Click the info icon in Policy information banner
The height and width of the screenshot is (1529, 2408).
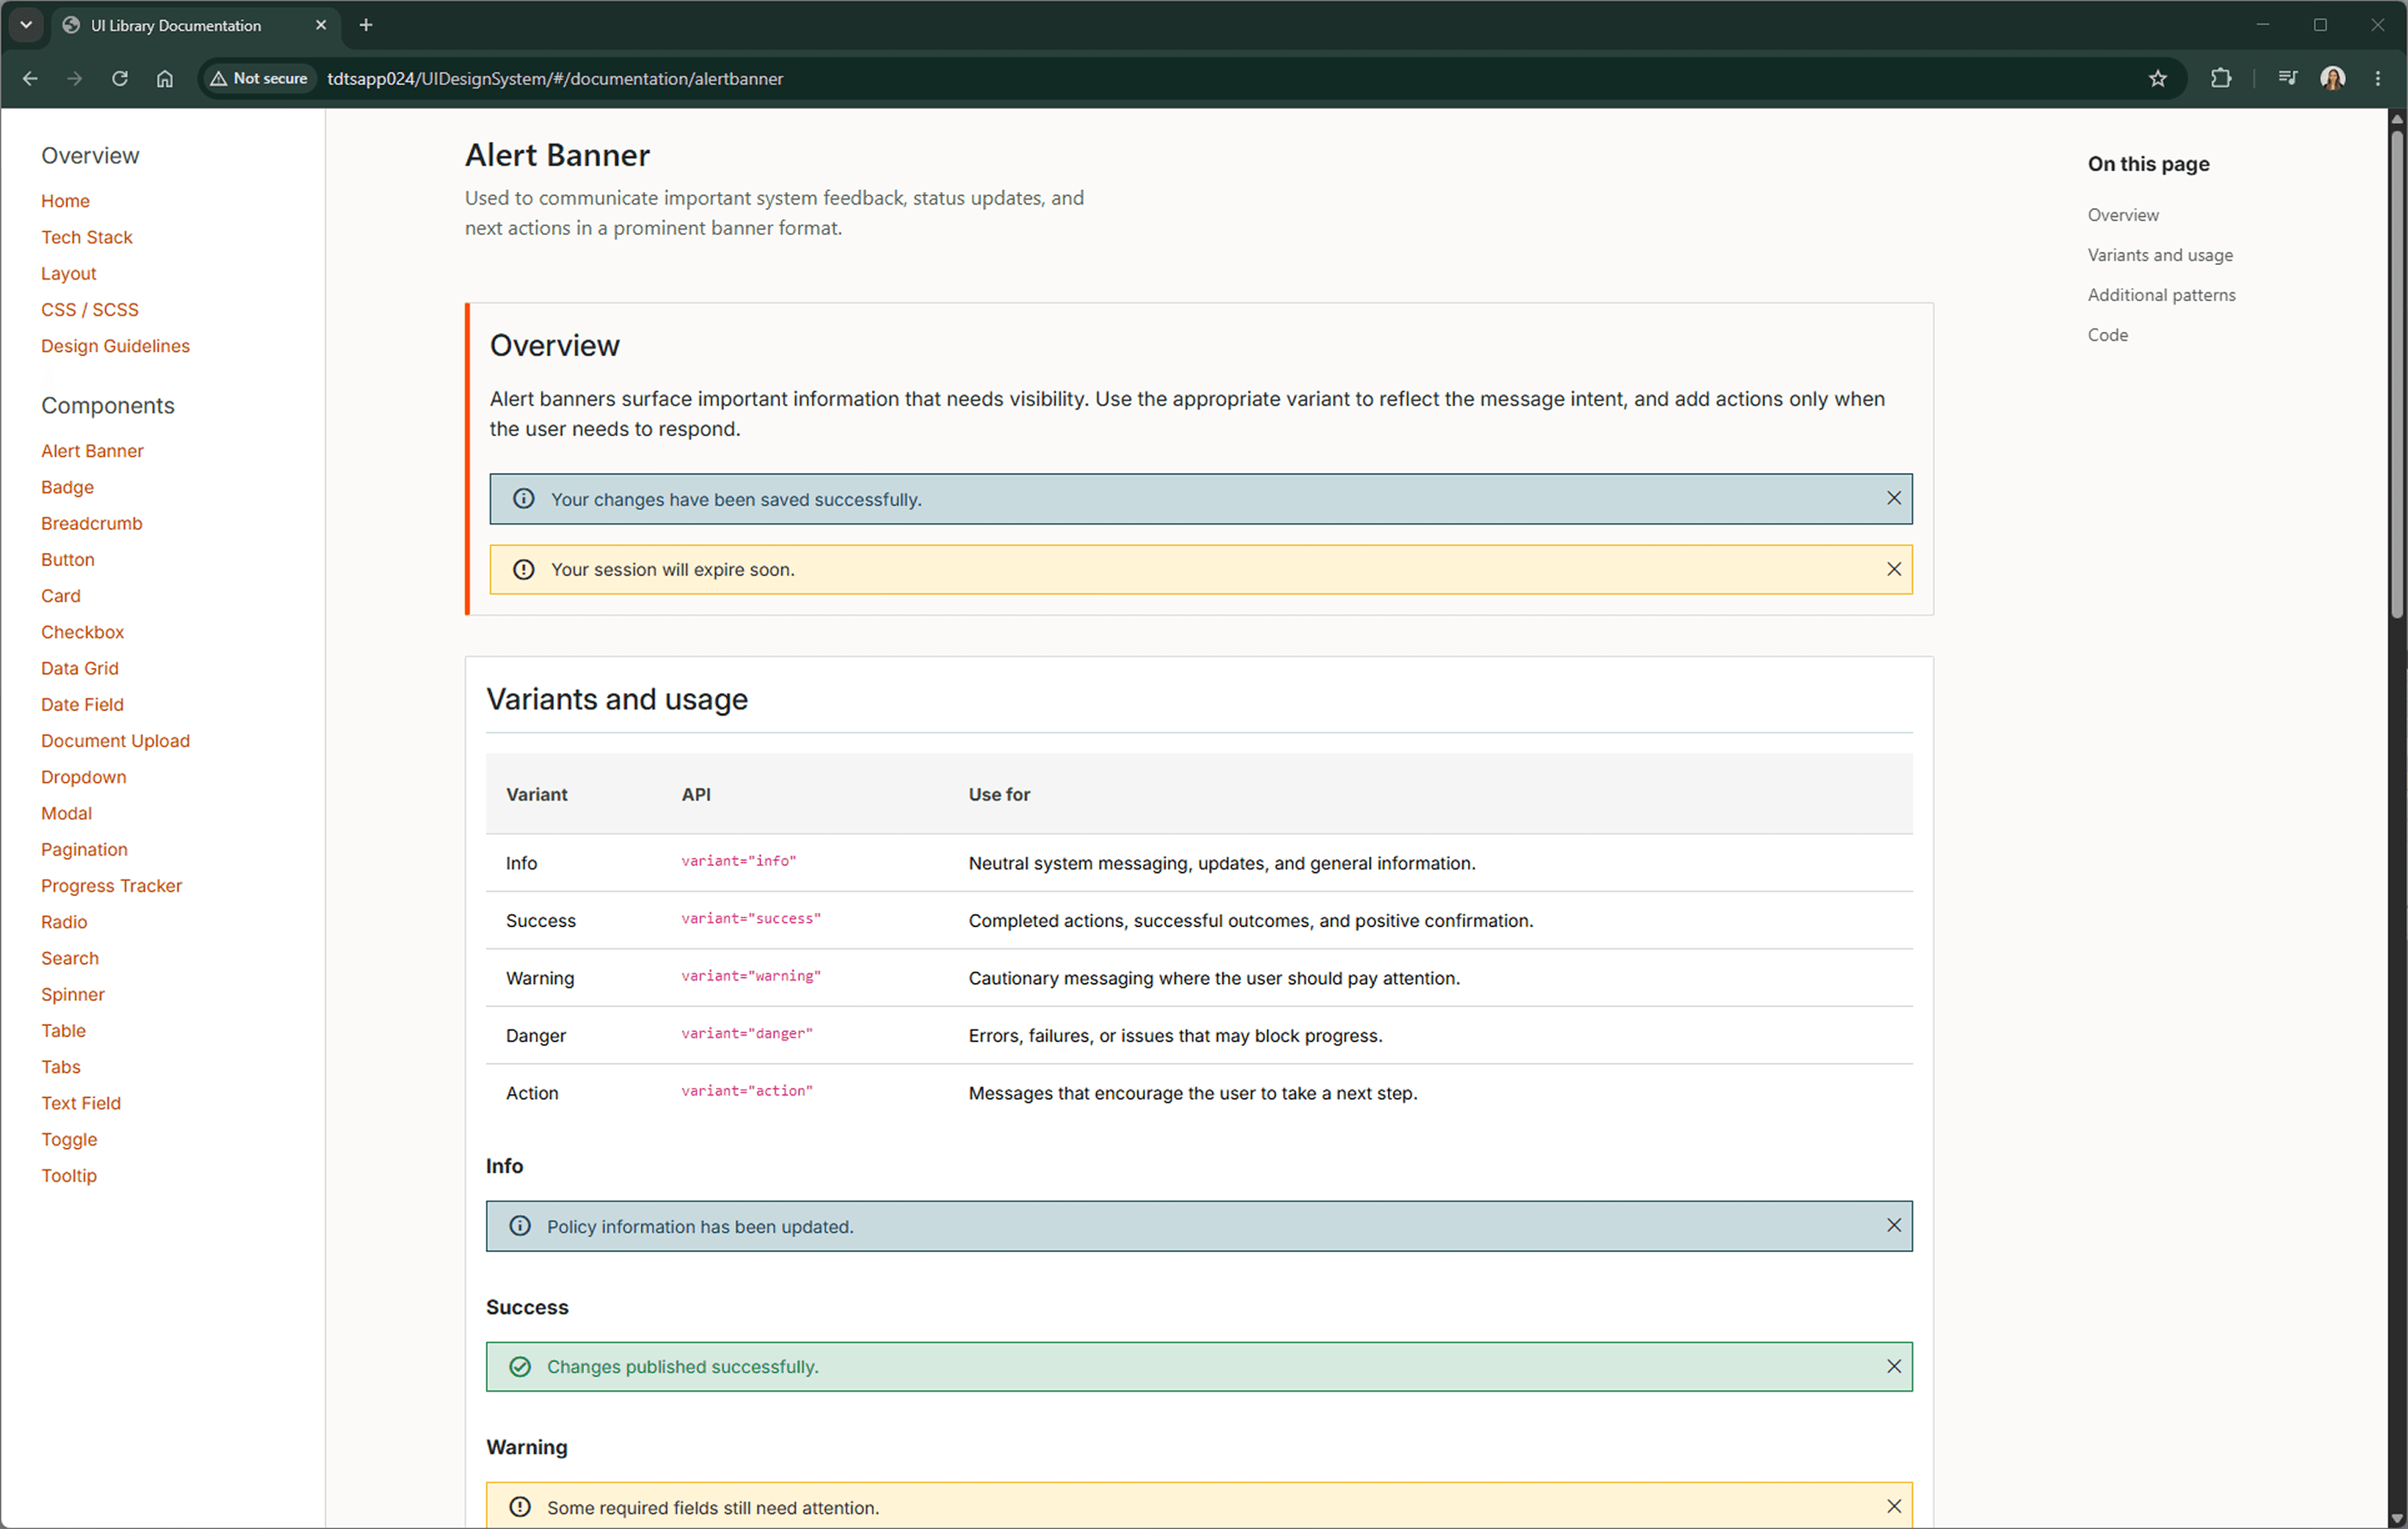click(x=520, y=1225)
